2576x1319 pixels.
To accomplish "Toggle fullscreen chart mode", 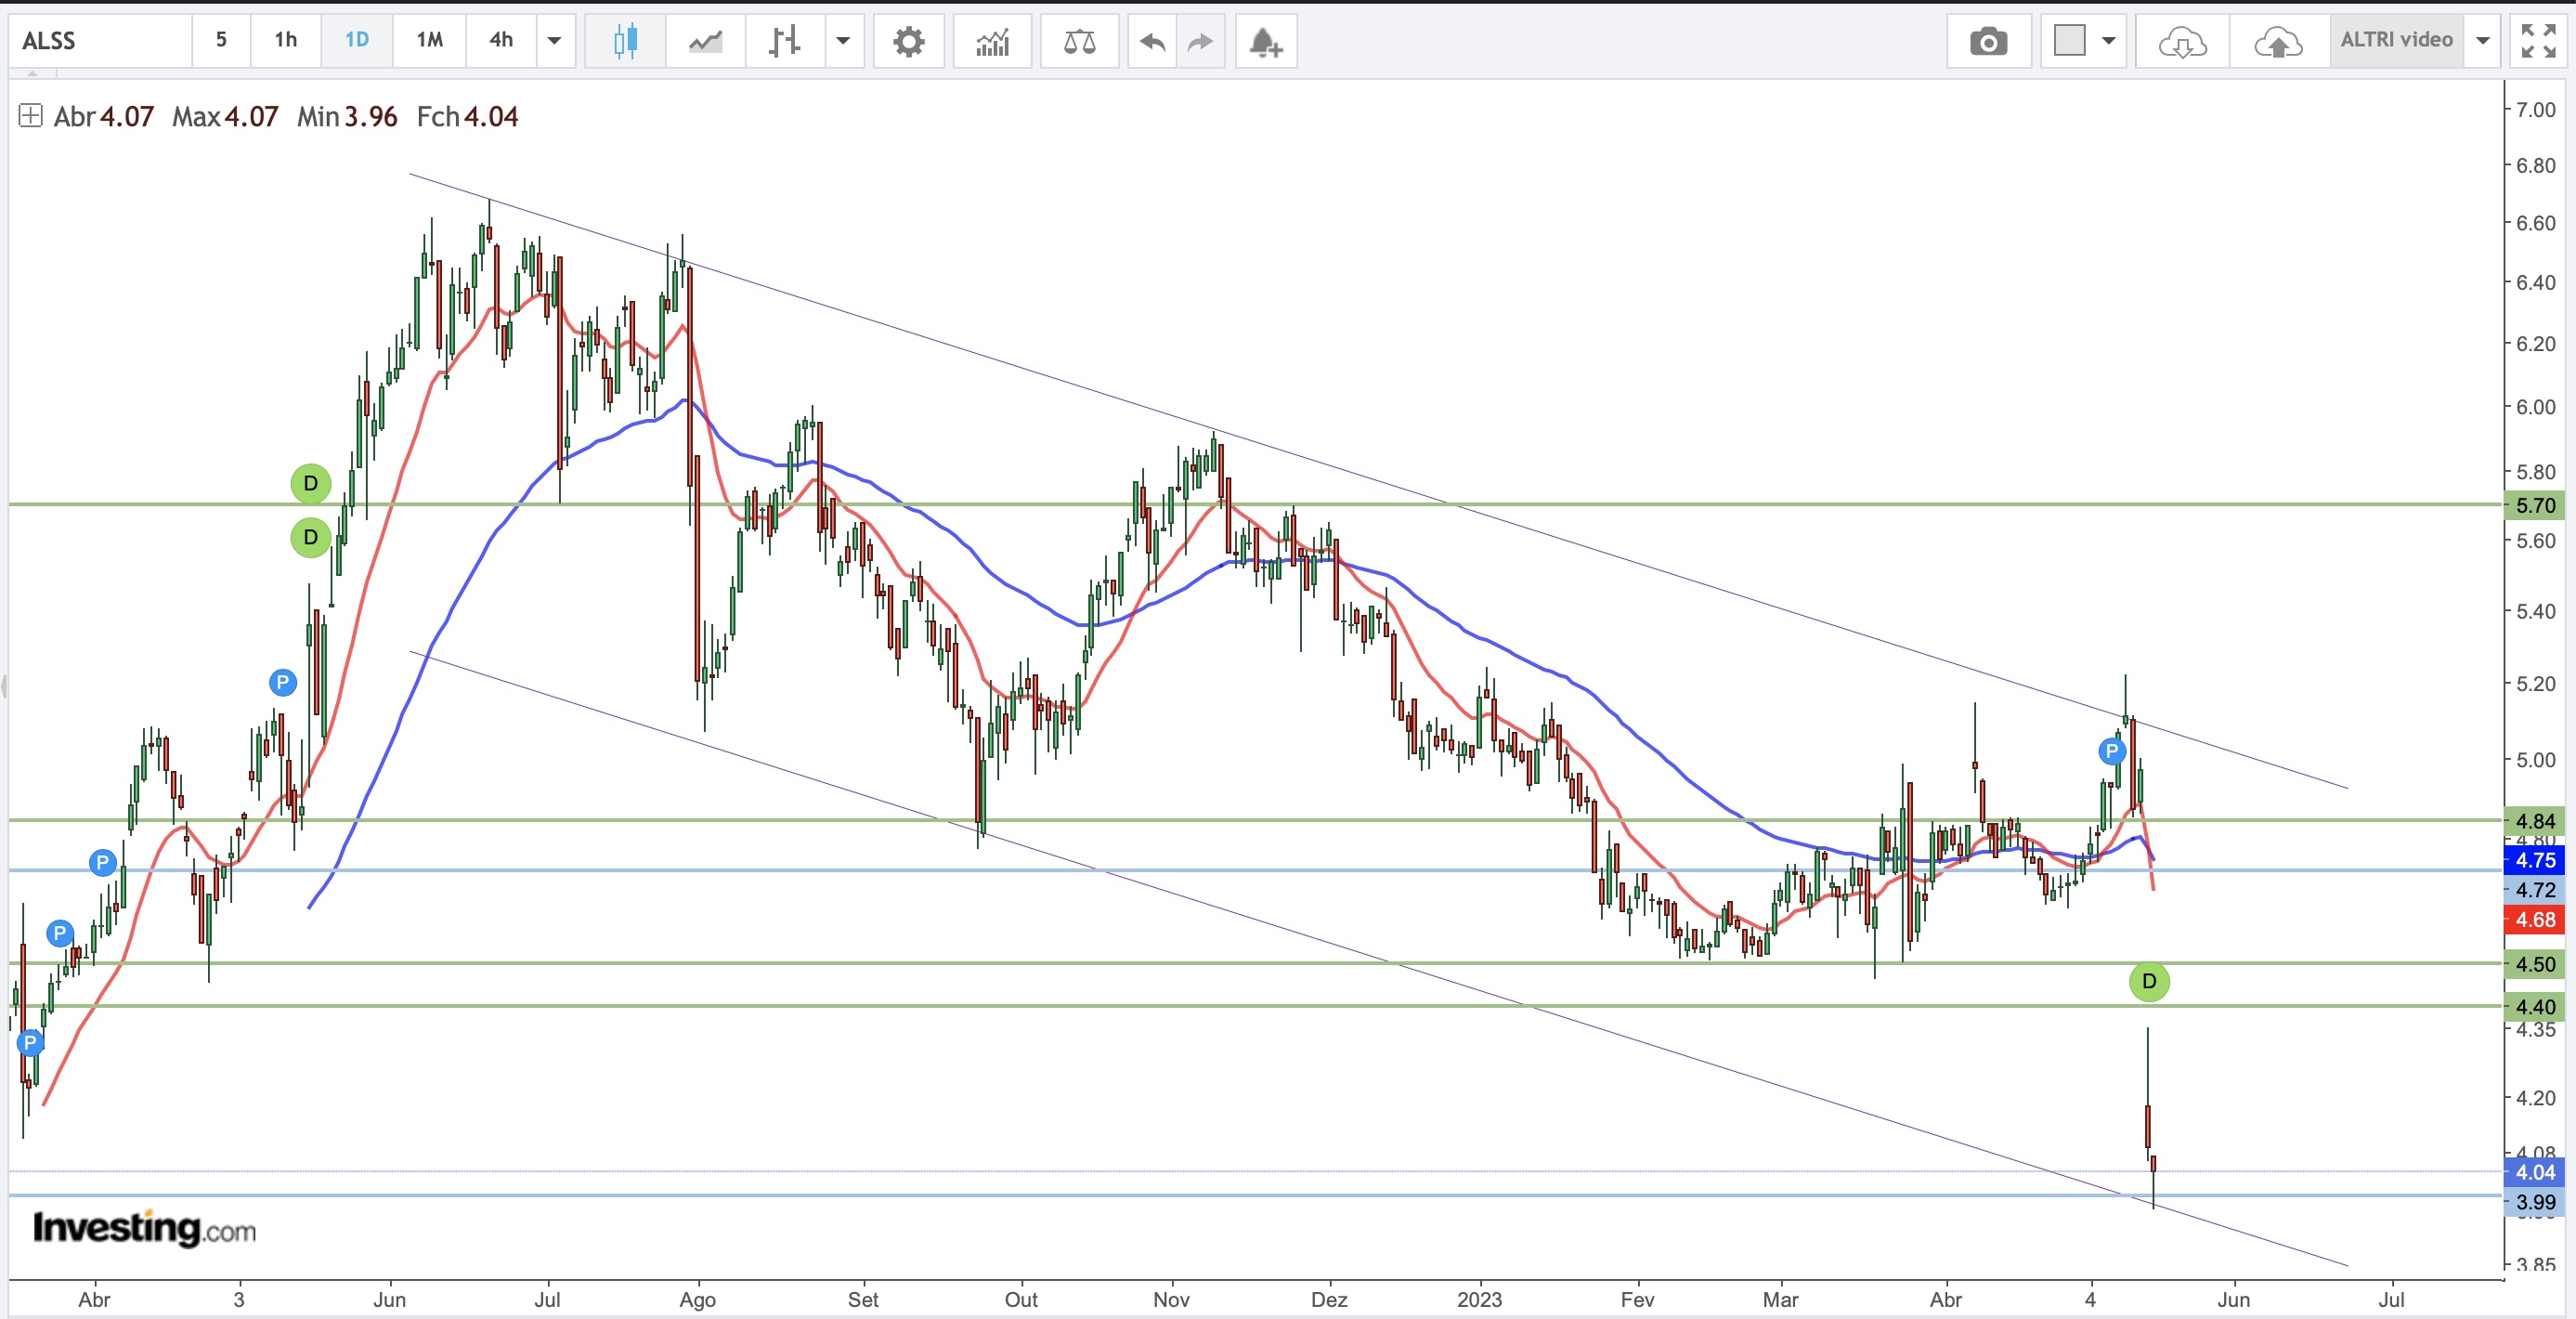I will click(x=2538, y=41).
